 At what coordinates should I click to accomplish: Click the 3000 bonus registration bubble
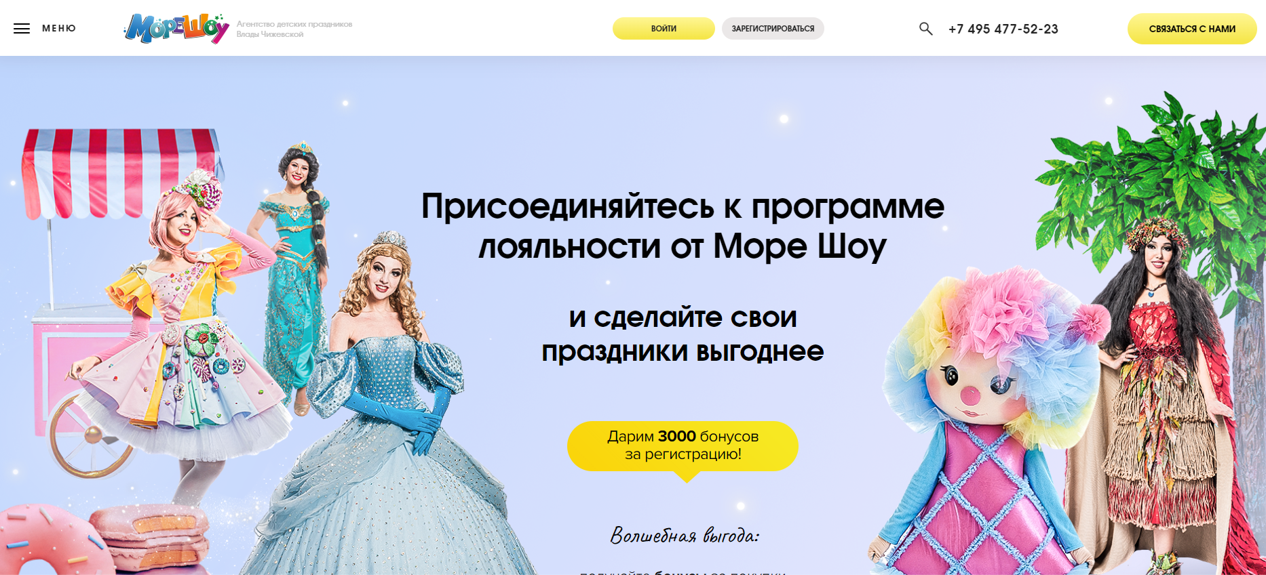pos(683,446)
